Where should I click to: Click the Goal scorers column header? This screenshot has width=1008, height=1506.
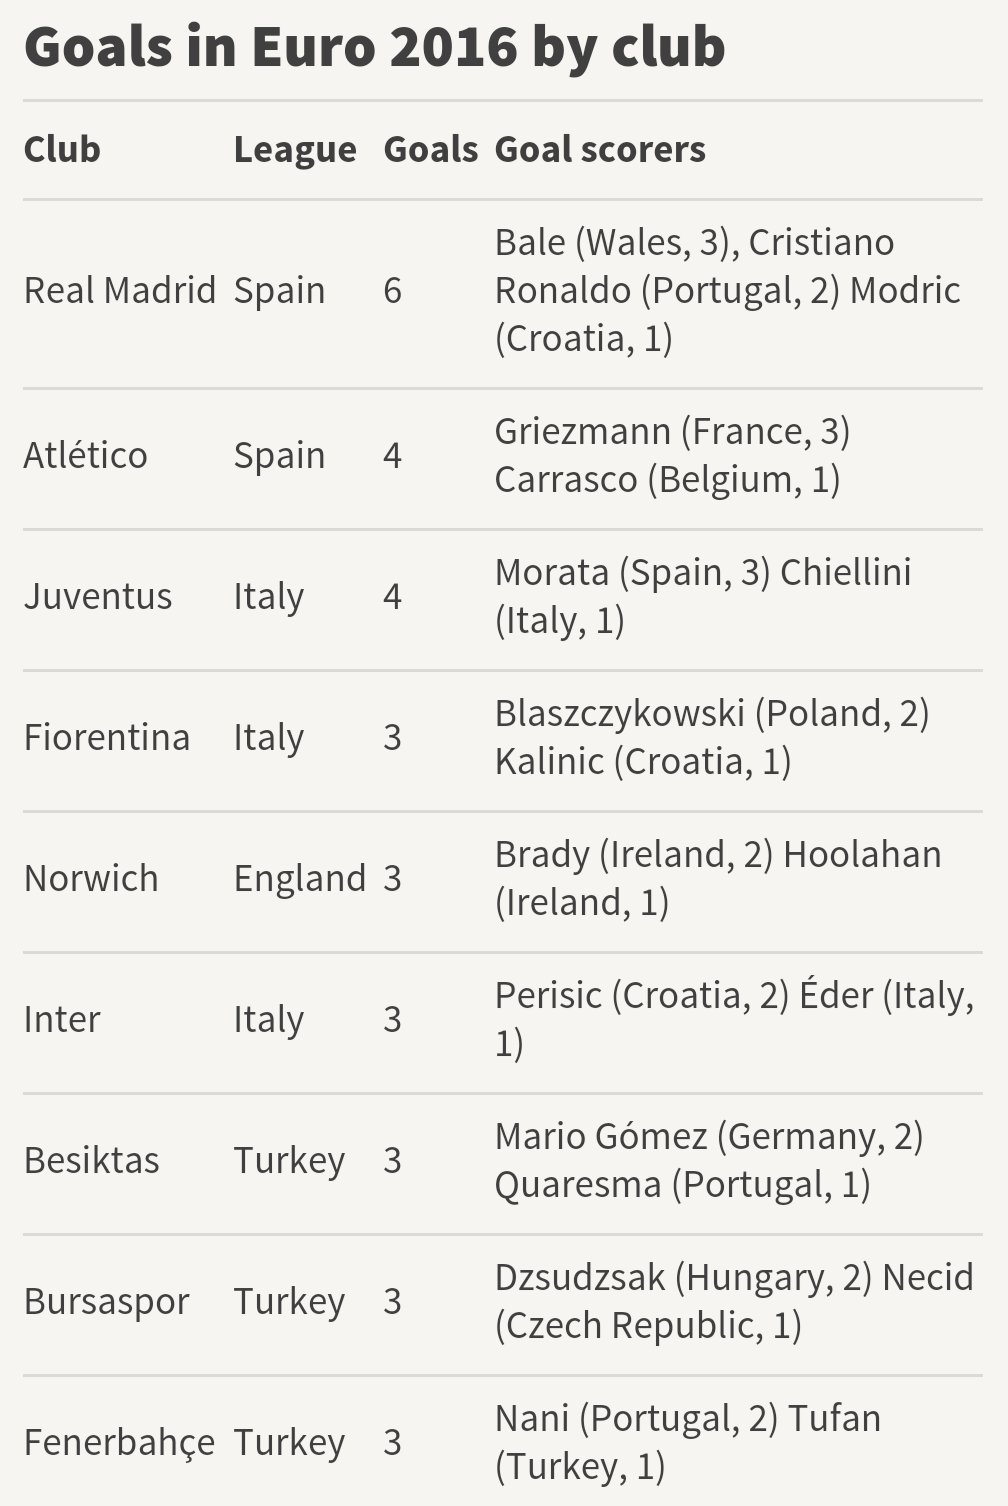[600, 149]
